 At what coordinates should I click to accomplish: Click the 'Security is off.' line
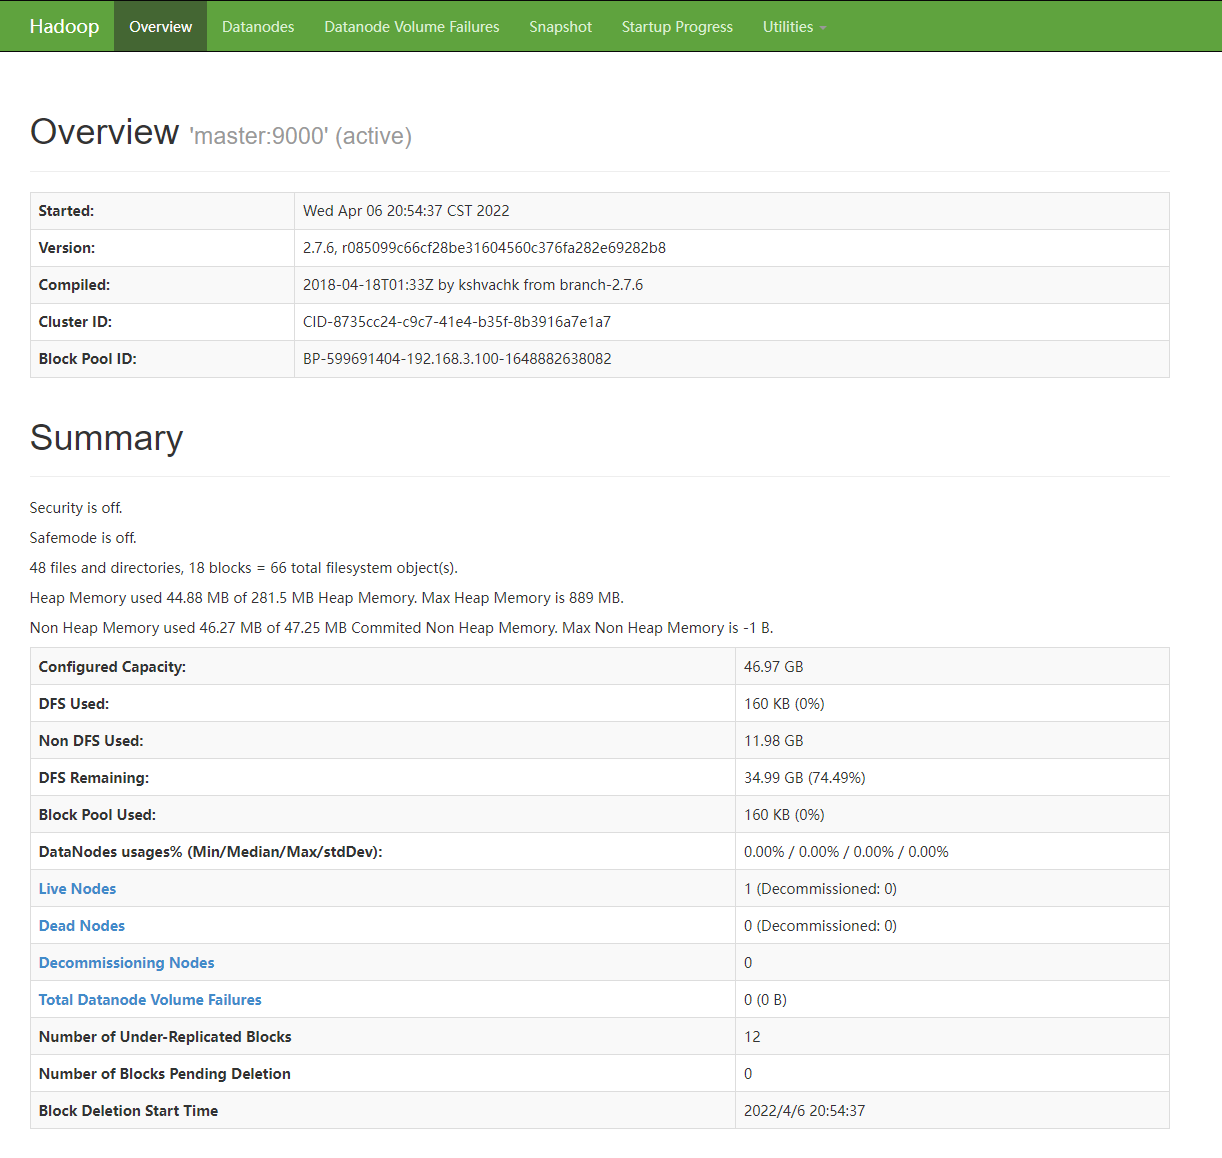coord(76,508)
